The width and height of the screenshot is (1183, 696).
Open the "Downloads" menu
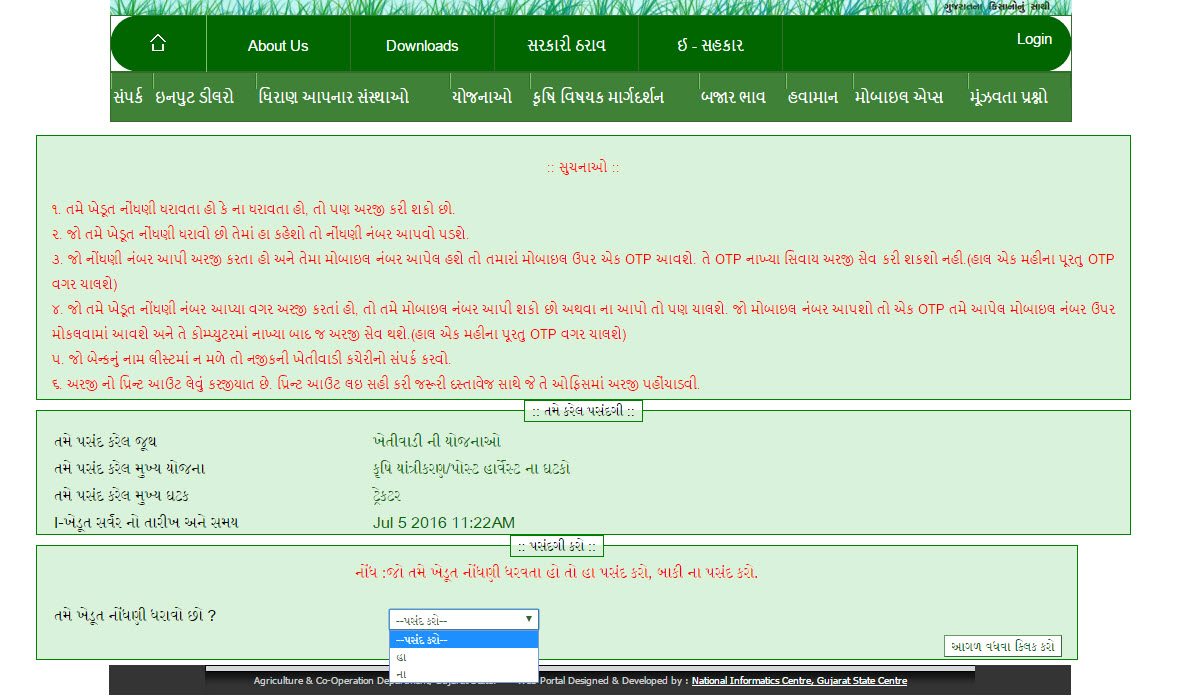pos(421,44)
